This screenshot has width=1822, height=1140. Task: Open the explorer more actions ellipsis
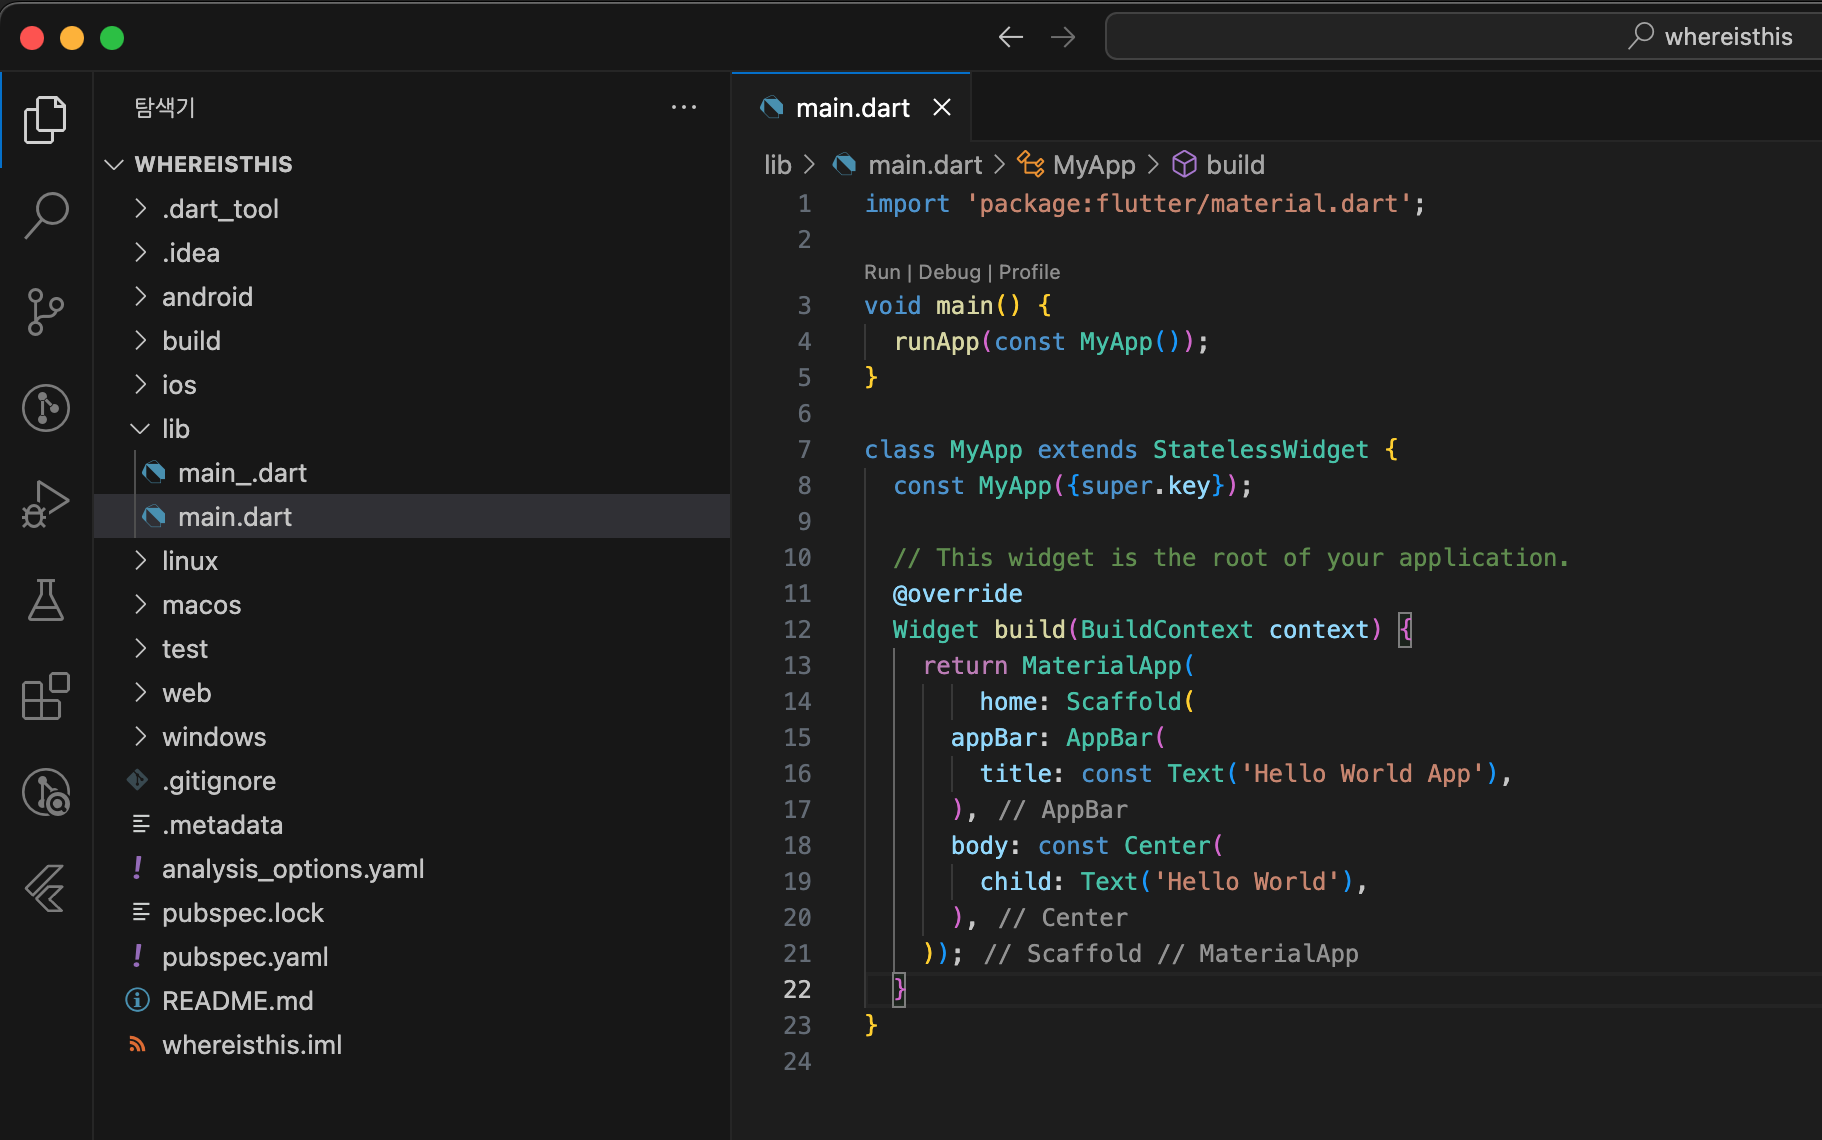(x=684, y=107)
